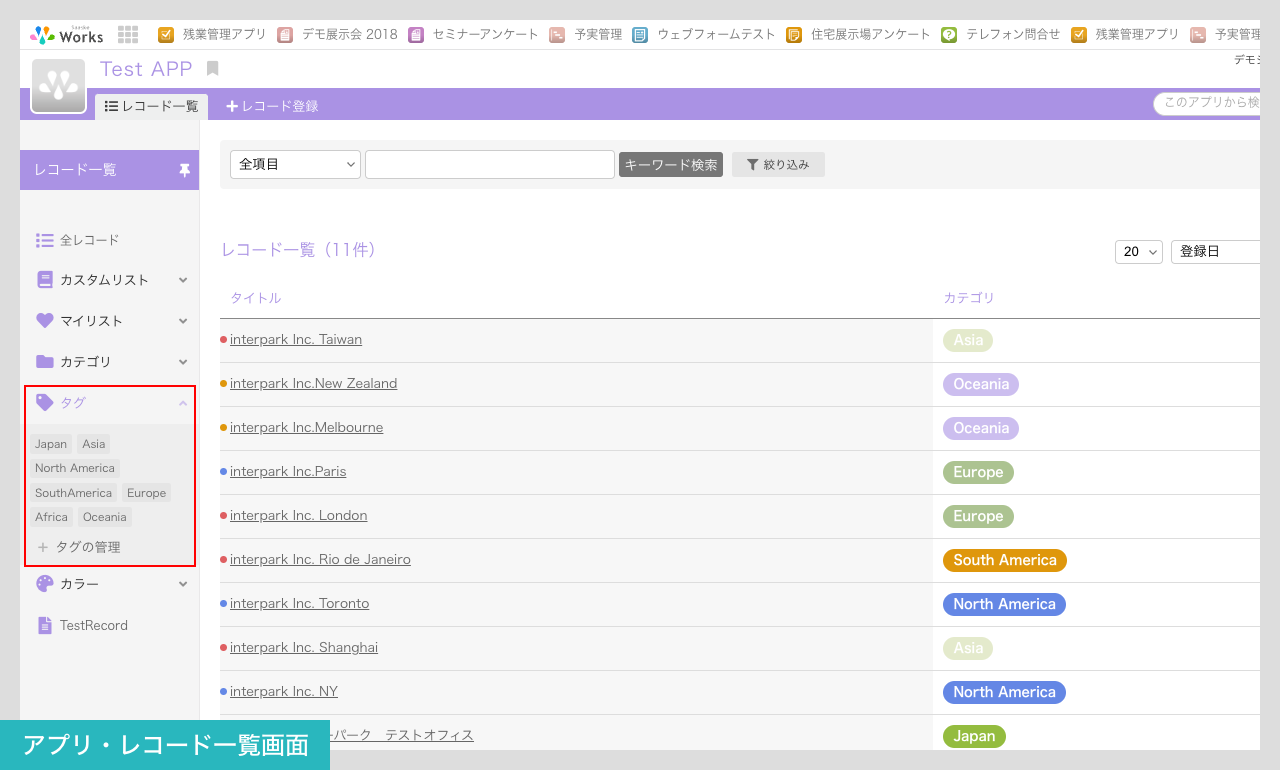Click the bookmark icon beside Test APP
Screen dimensions: 1280x770
(212, 69)
